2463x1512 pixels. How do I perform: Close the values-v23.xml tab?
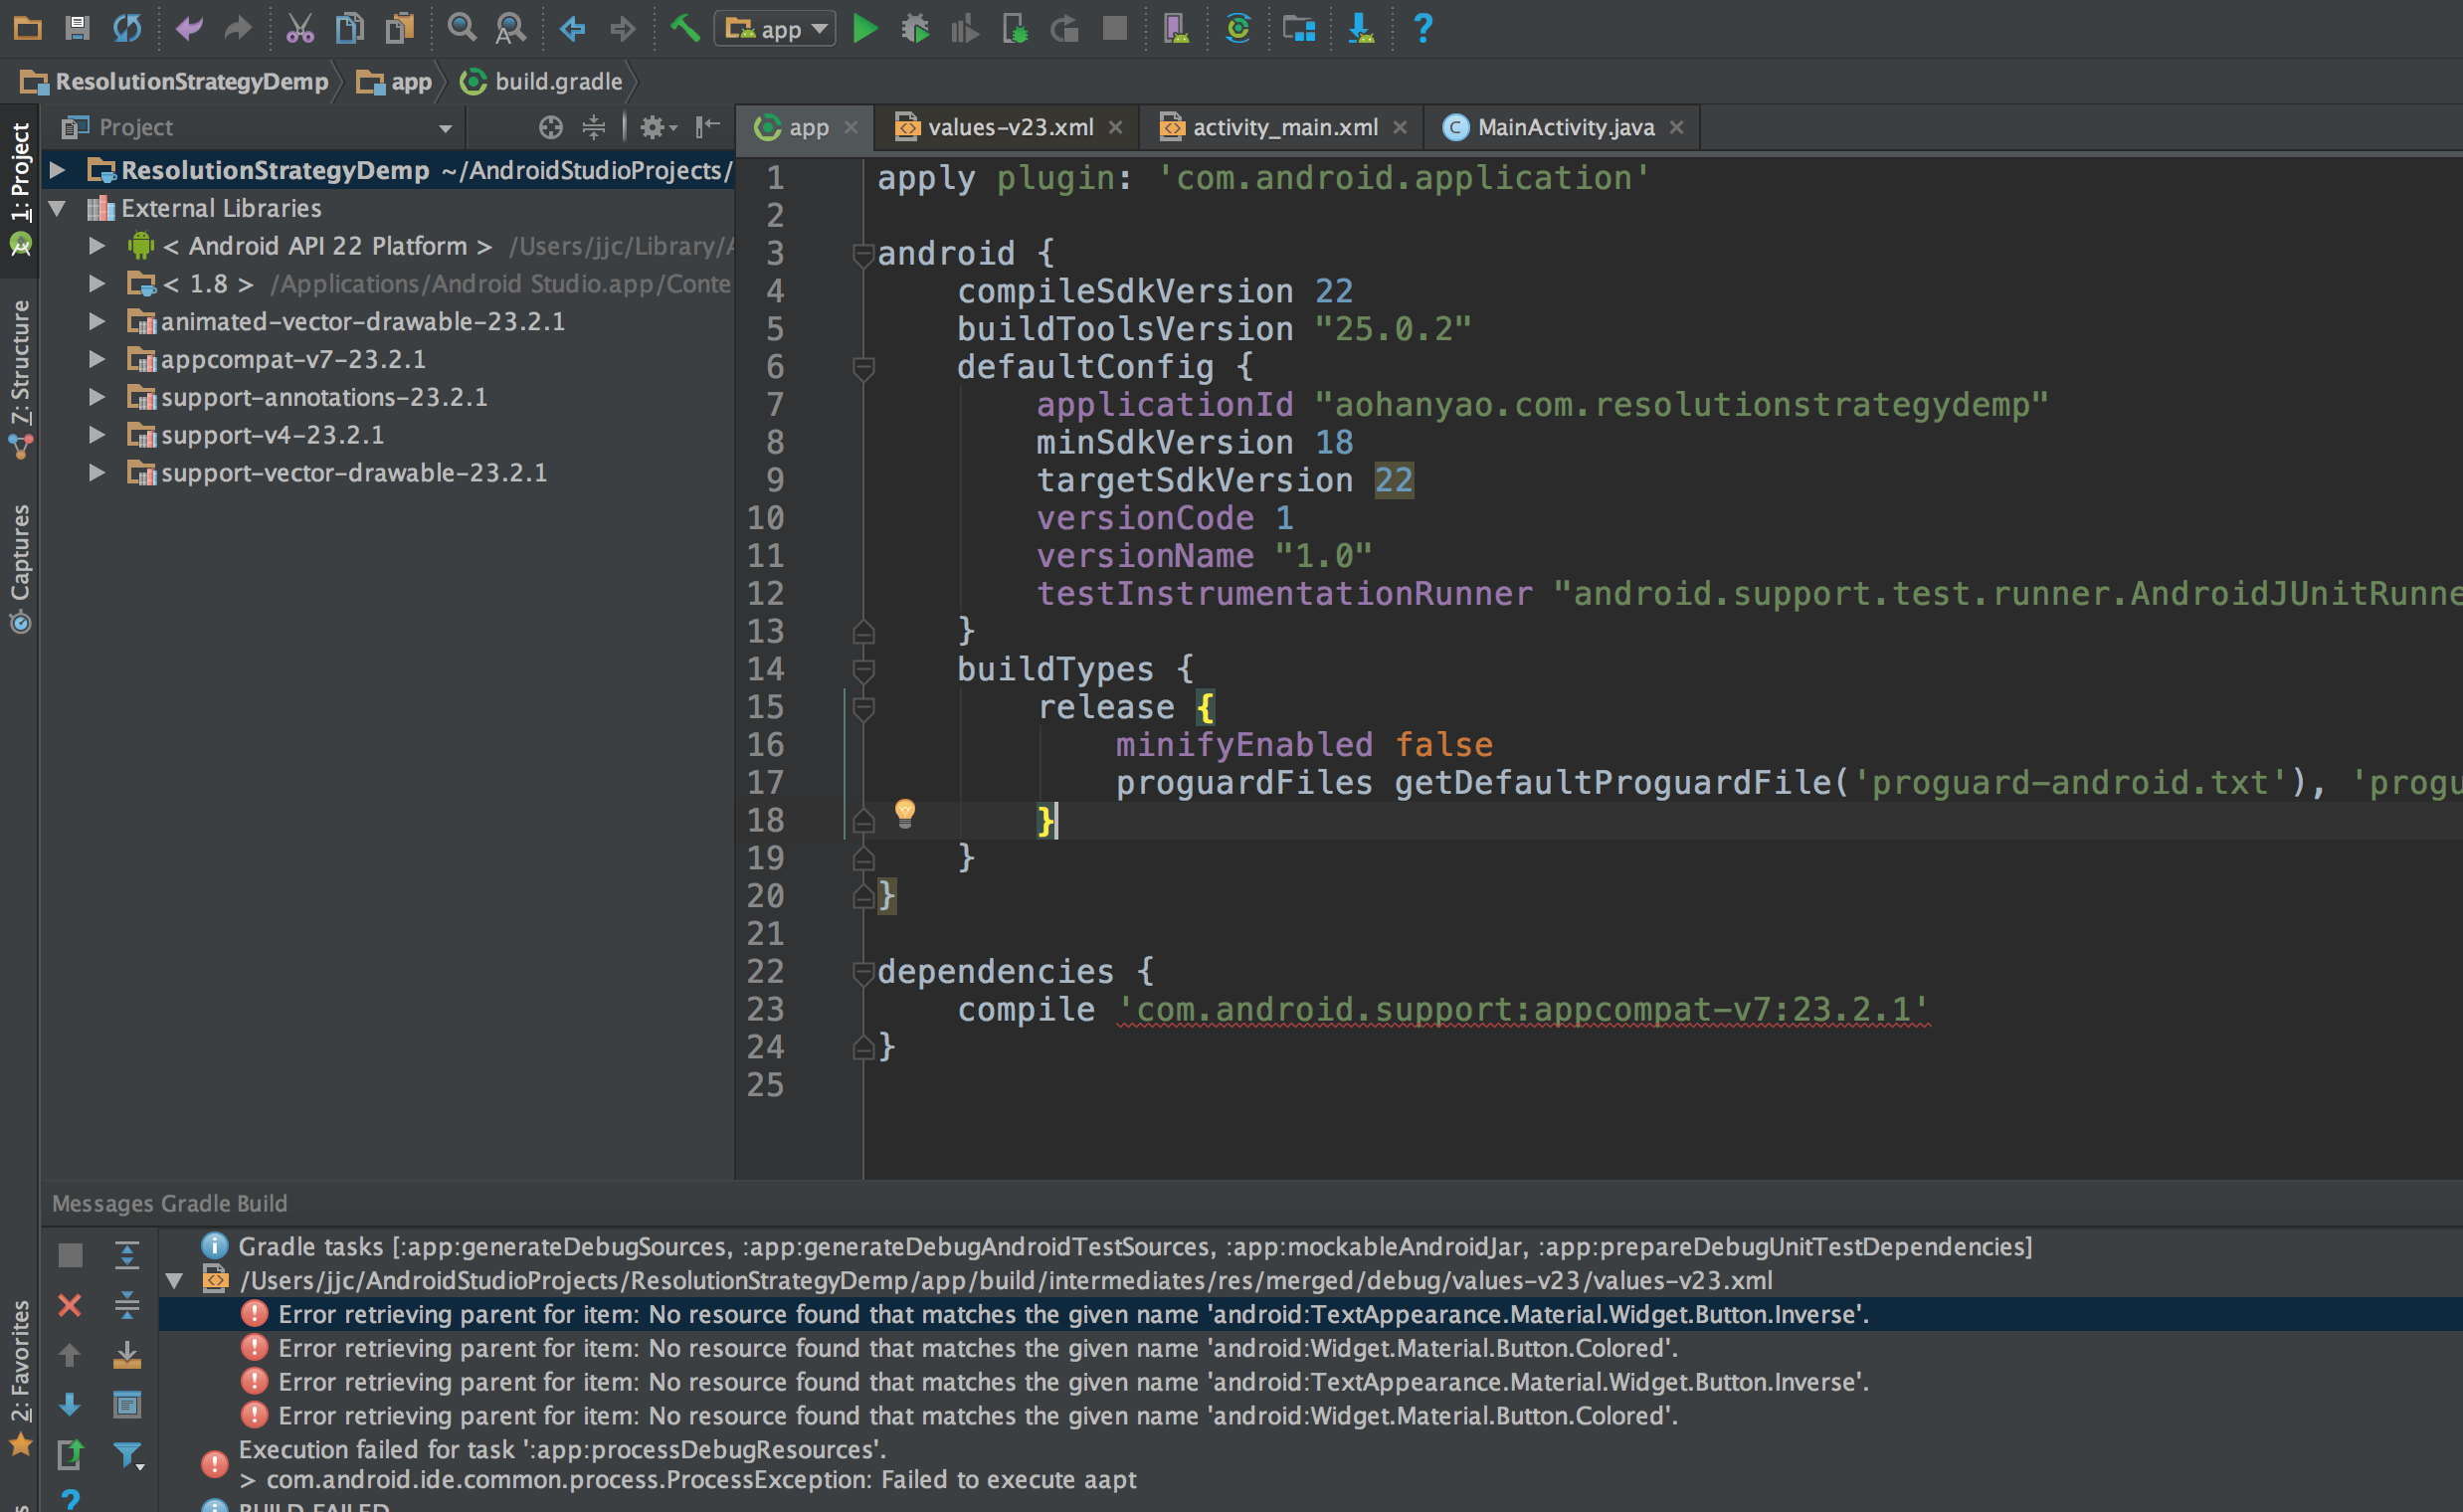1116,127
